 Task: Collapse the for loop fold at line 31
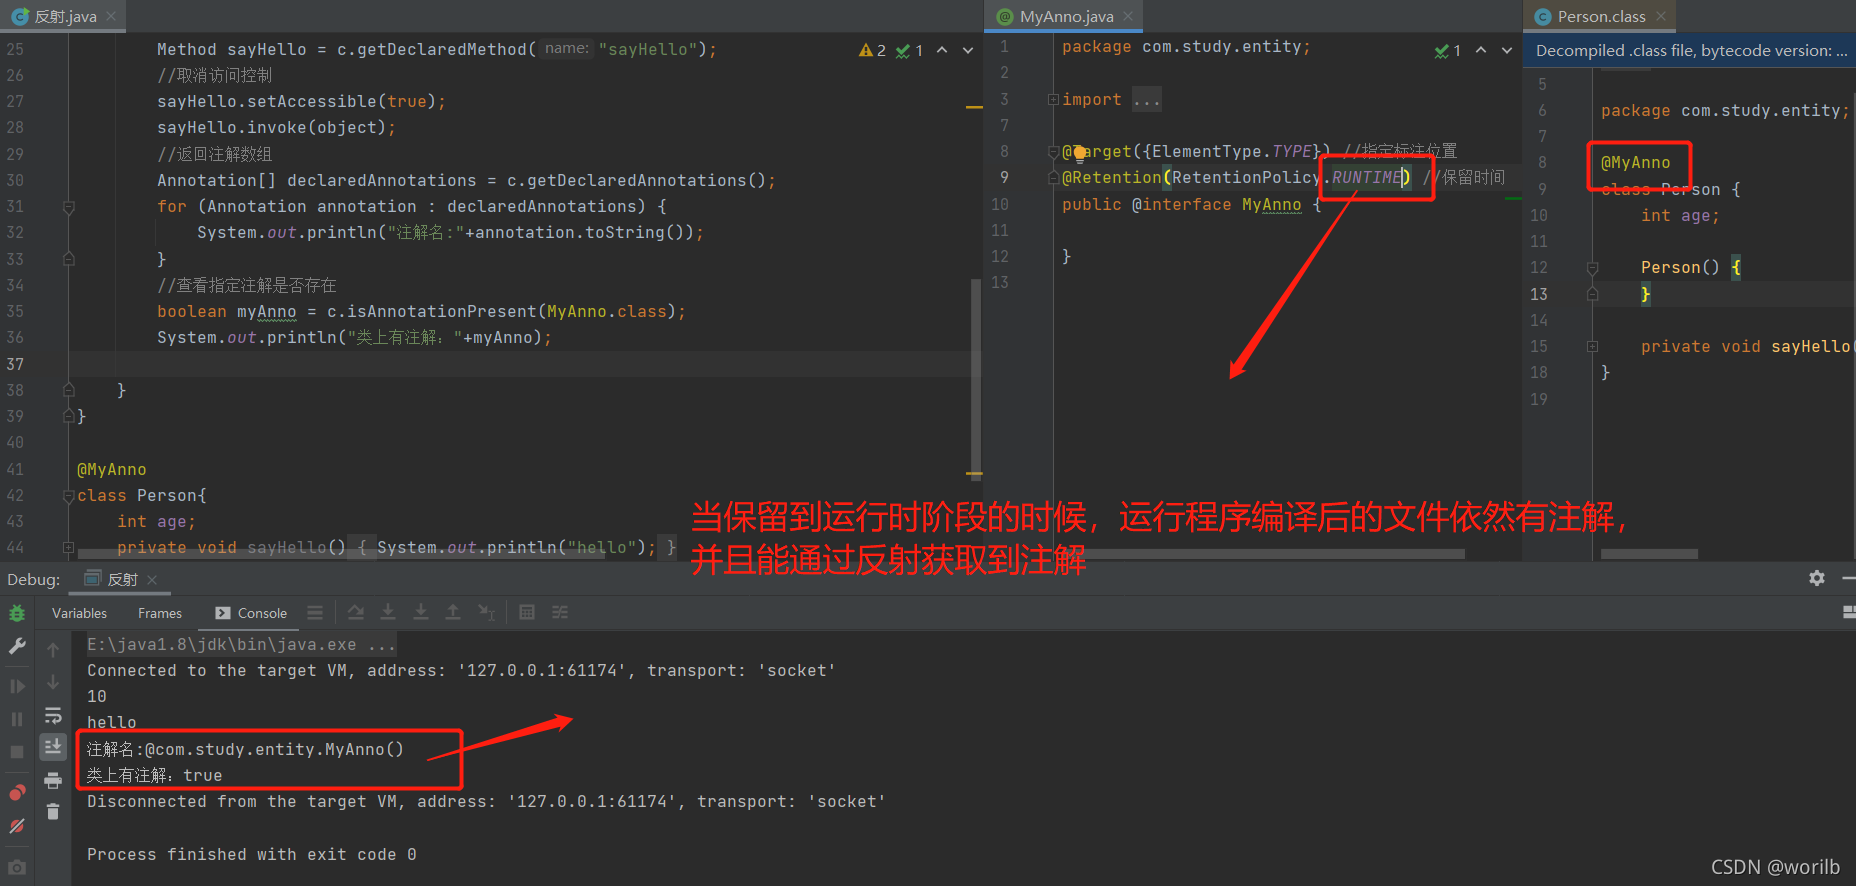(69, 207)
